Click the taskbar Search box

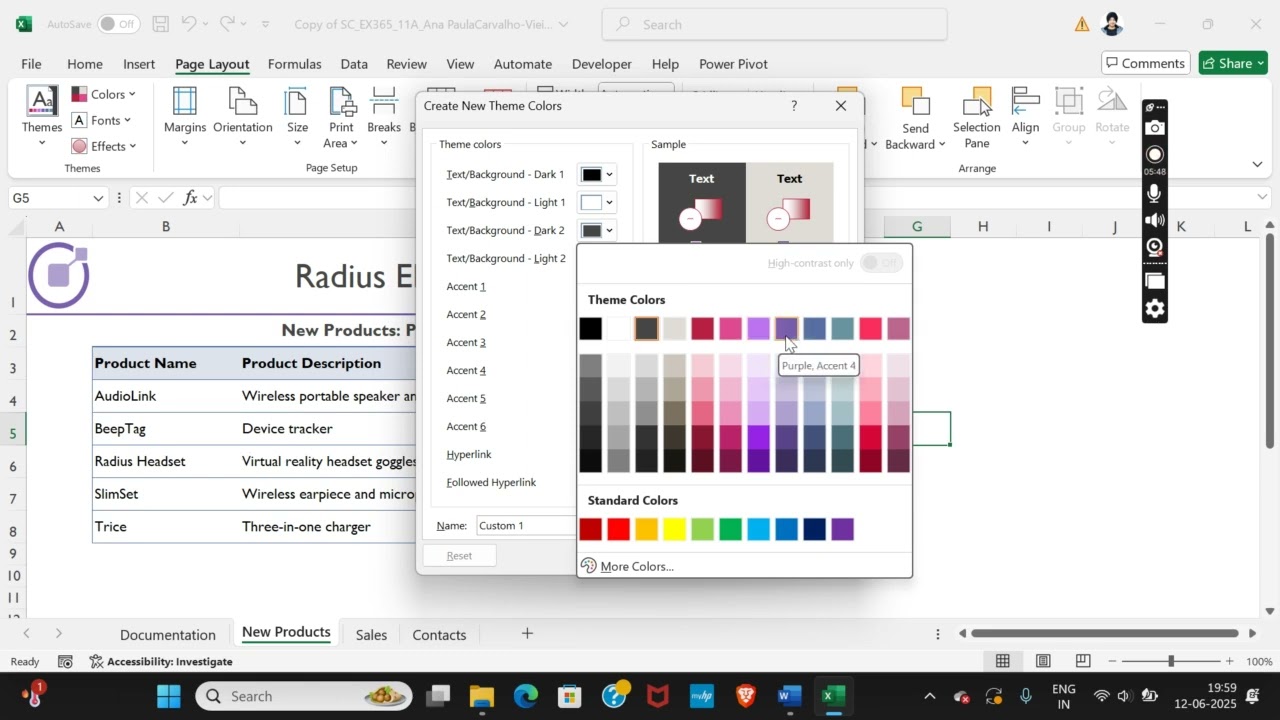[304, 696]
